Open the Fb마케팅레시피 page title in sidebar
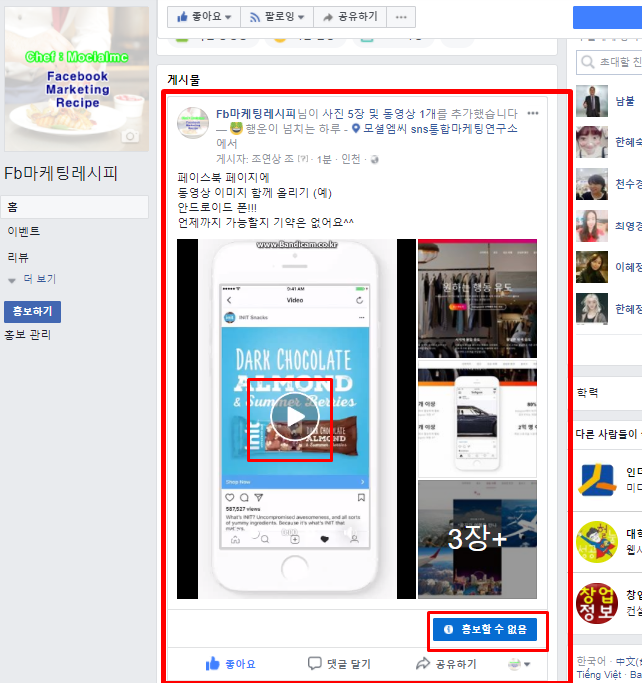This screenshot has height=683, width=642. (x=61, y=173)
